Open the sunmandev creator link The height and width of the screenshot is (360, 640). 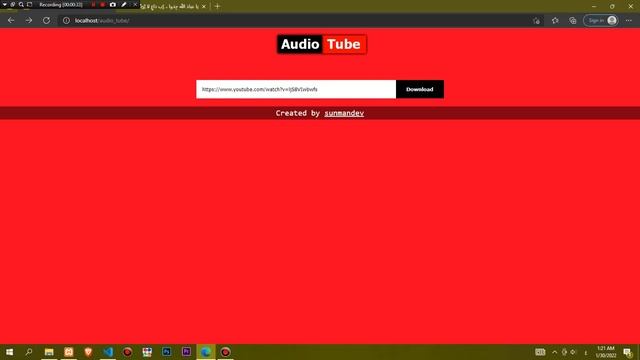click(344, 113)
